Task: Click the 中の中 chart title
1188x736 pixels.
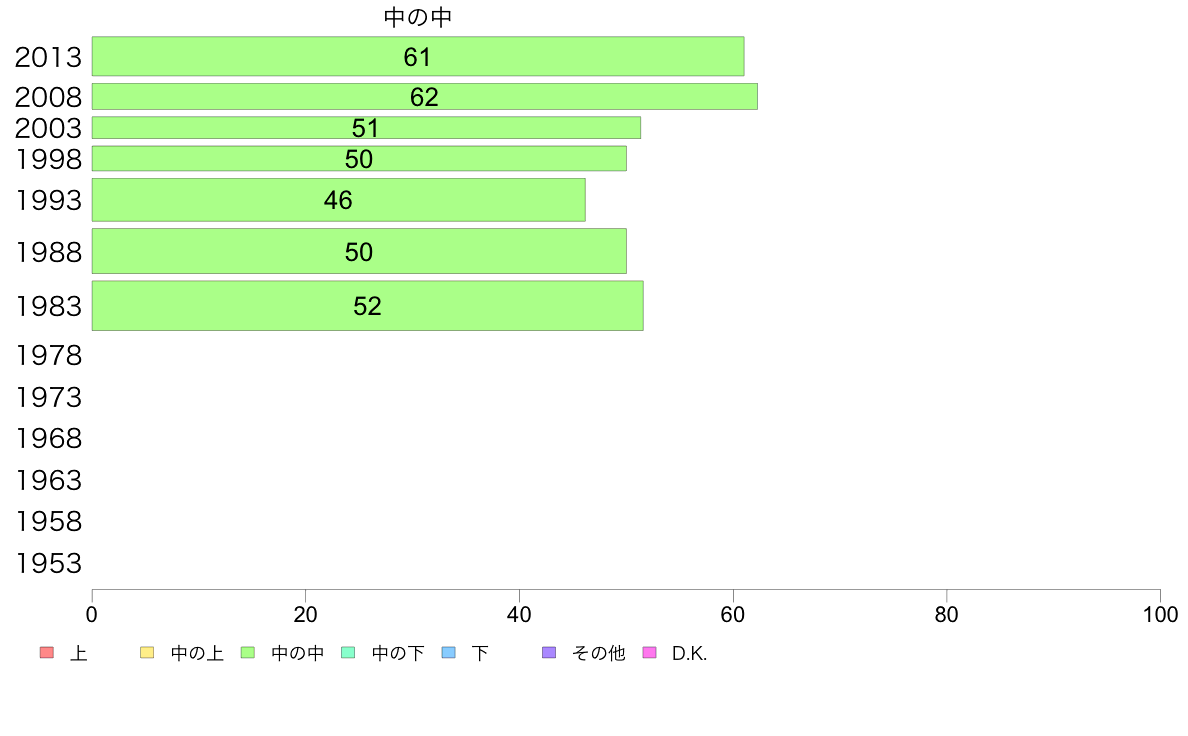Action: point(417,17)
